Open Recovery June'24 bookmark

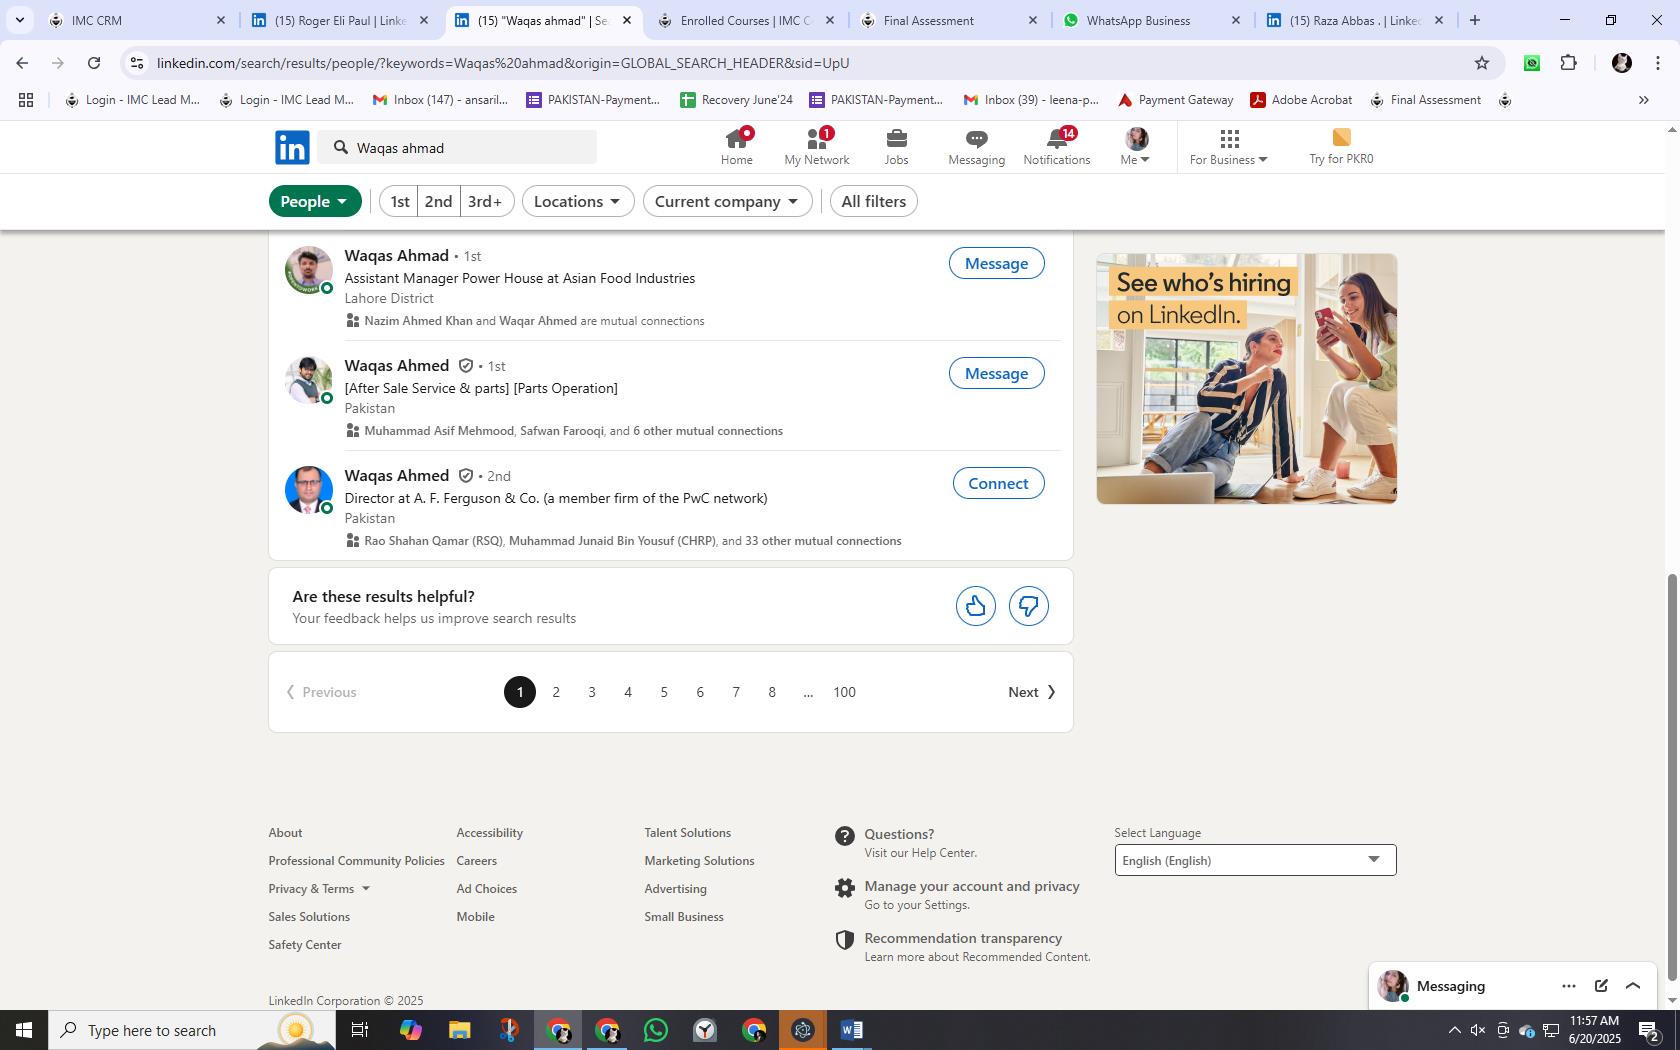736,100
